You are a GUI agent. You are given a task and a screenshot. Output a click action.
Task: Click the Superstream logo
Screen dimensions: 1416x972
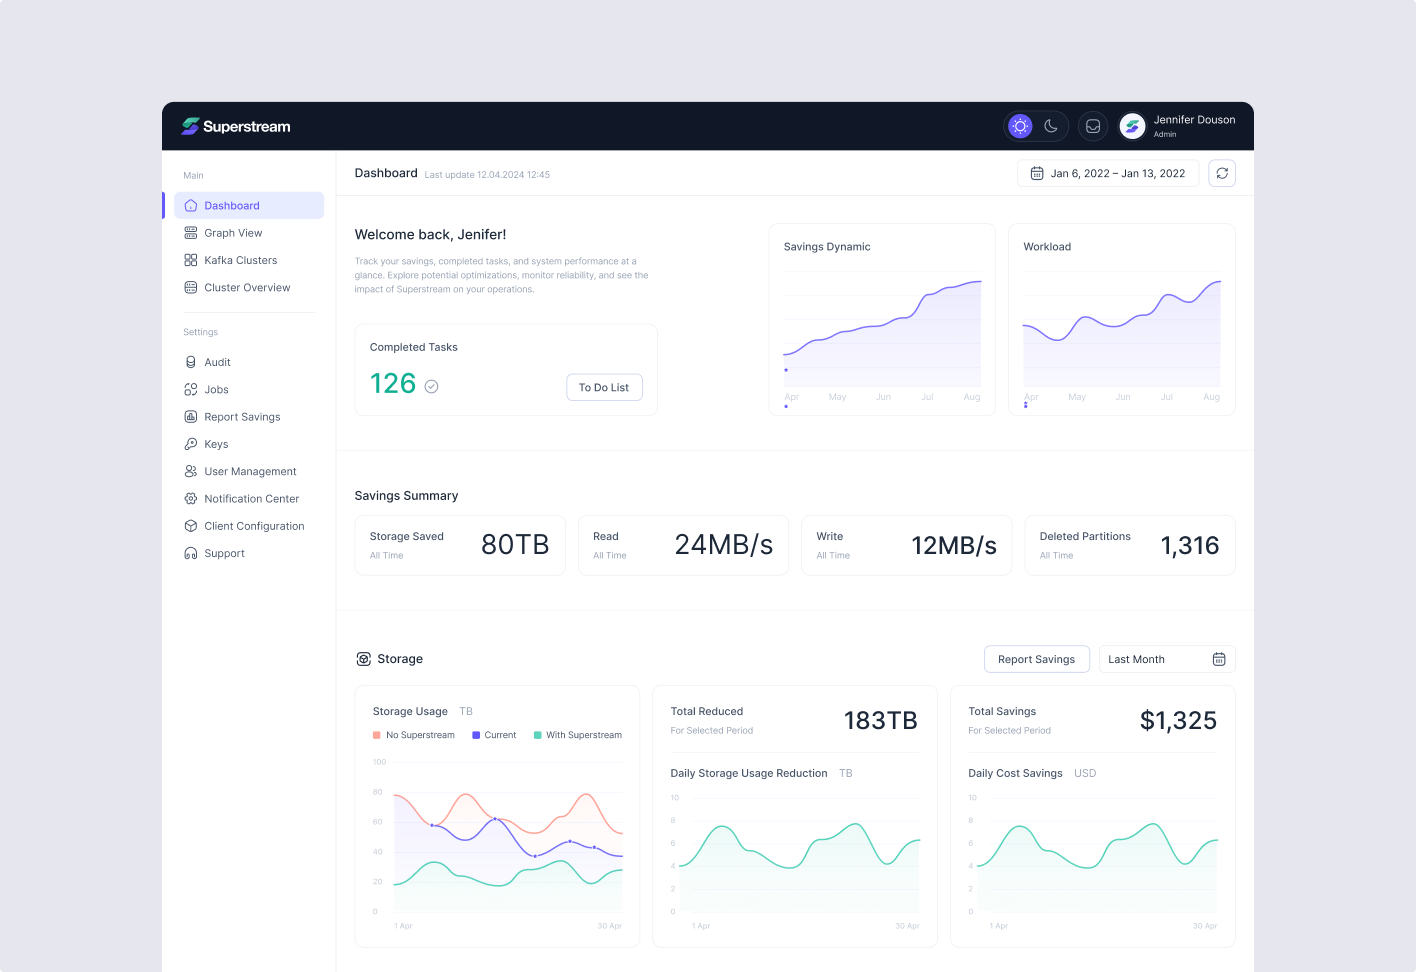(236, 126)
